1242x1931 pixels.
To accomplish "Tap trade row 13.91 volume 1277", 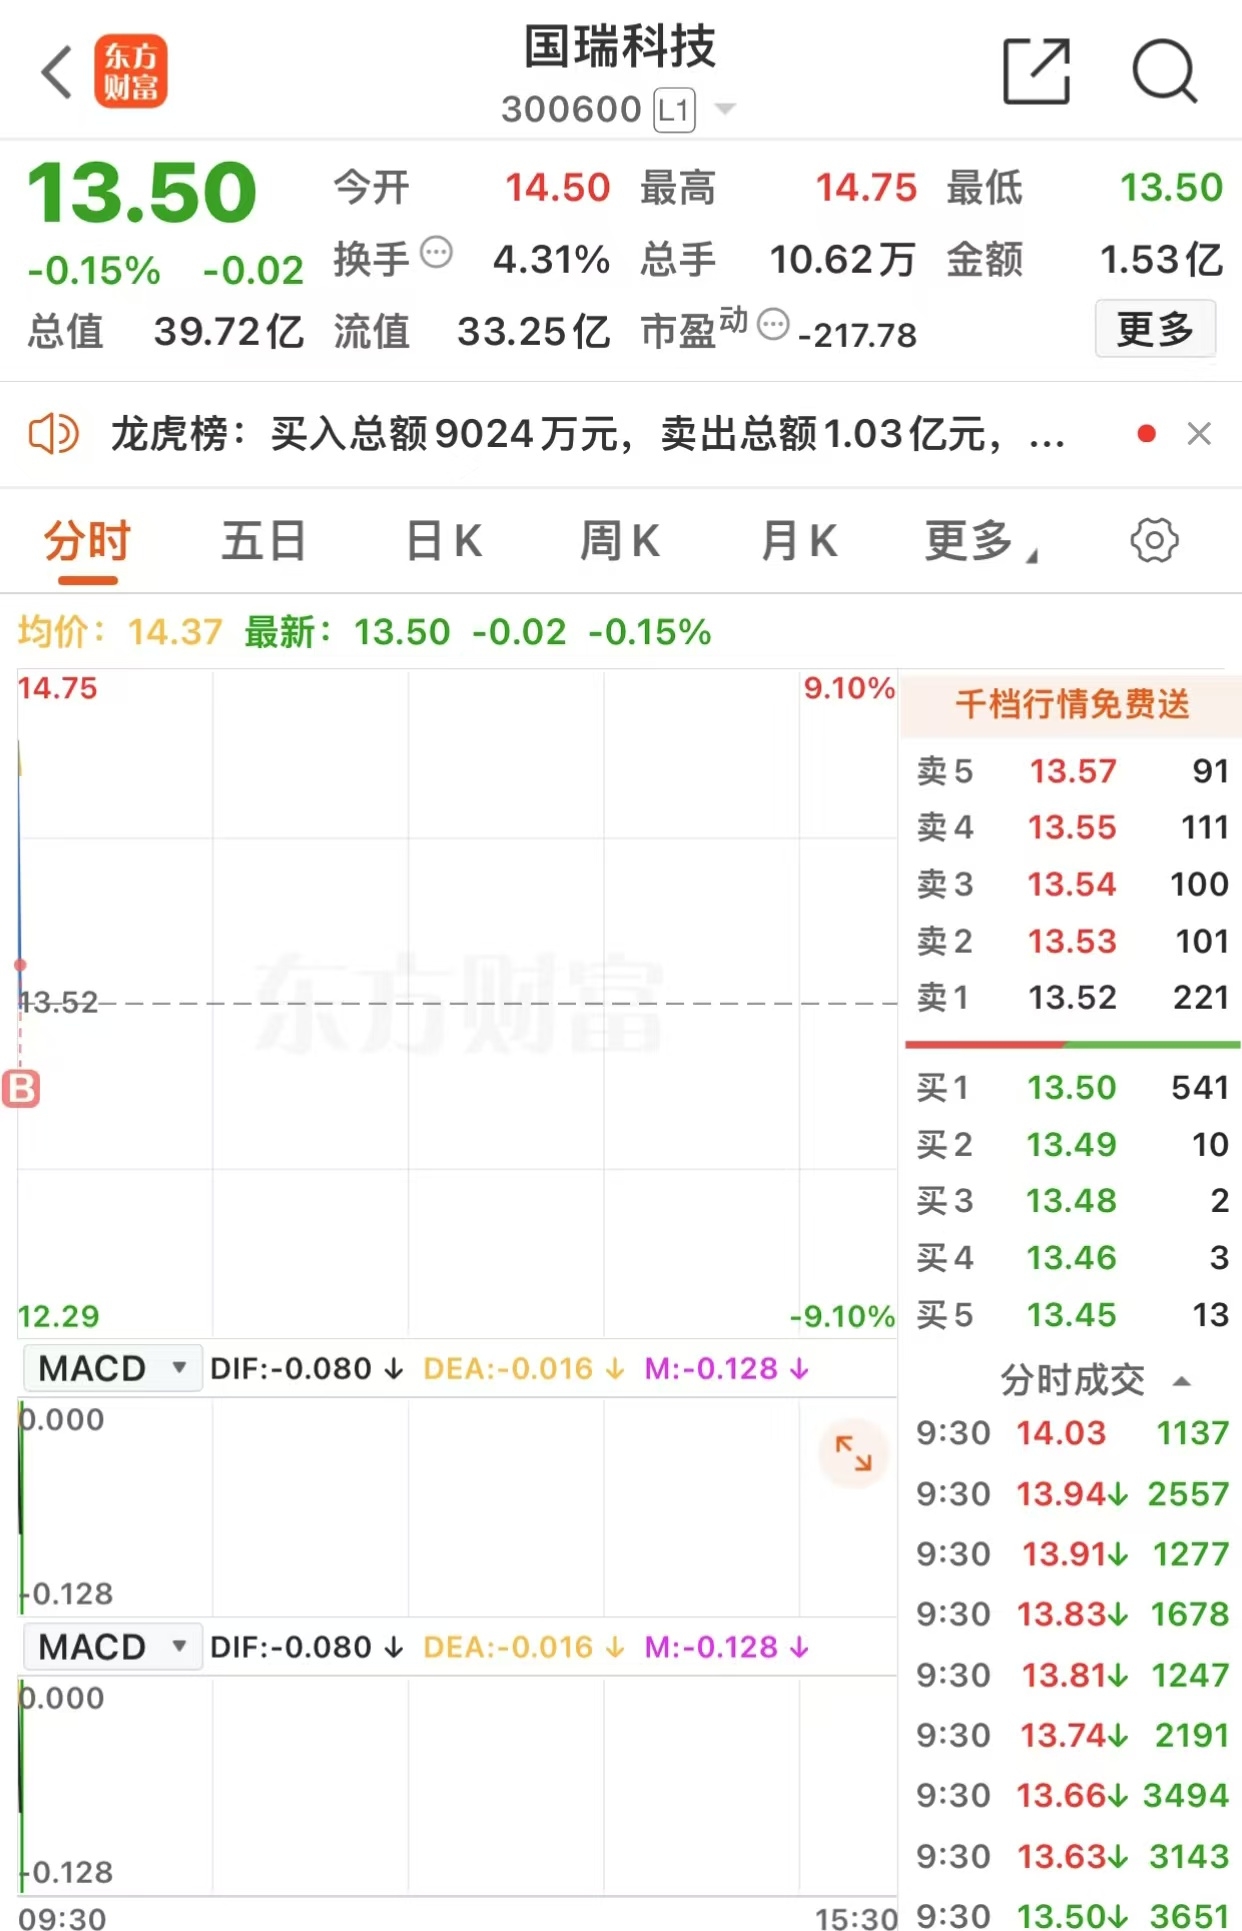I will click(1072, 1554).
